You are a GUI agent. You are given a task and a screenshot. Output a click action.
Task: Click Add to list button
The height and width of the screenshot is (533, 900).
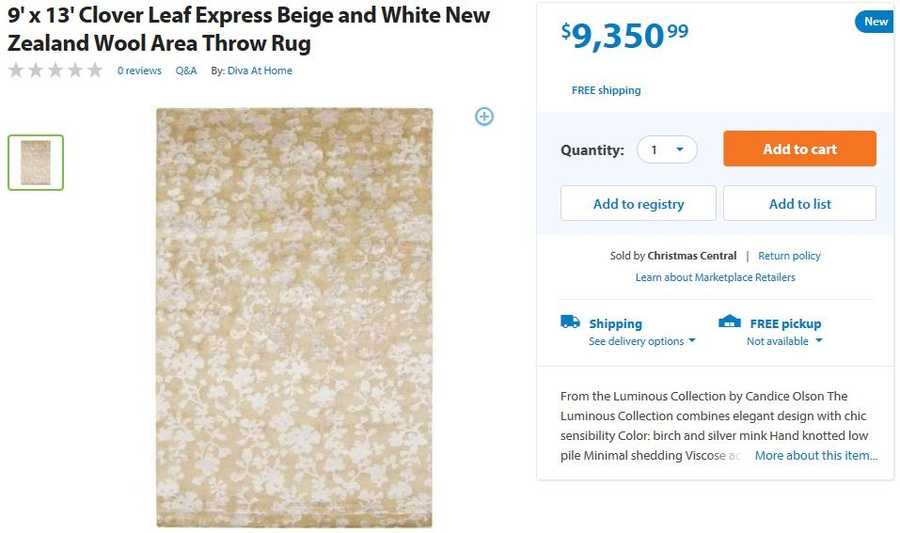[x=799, y=203]
